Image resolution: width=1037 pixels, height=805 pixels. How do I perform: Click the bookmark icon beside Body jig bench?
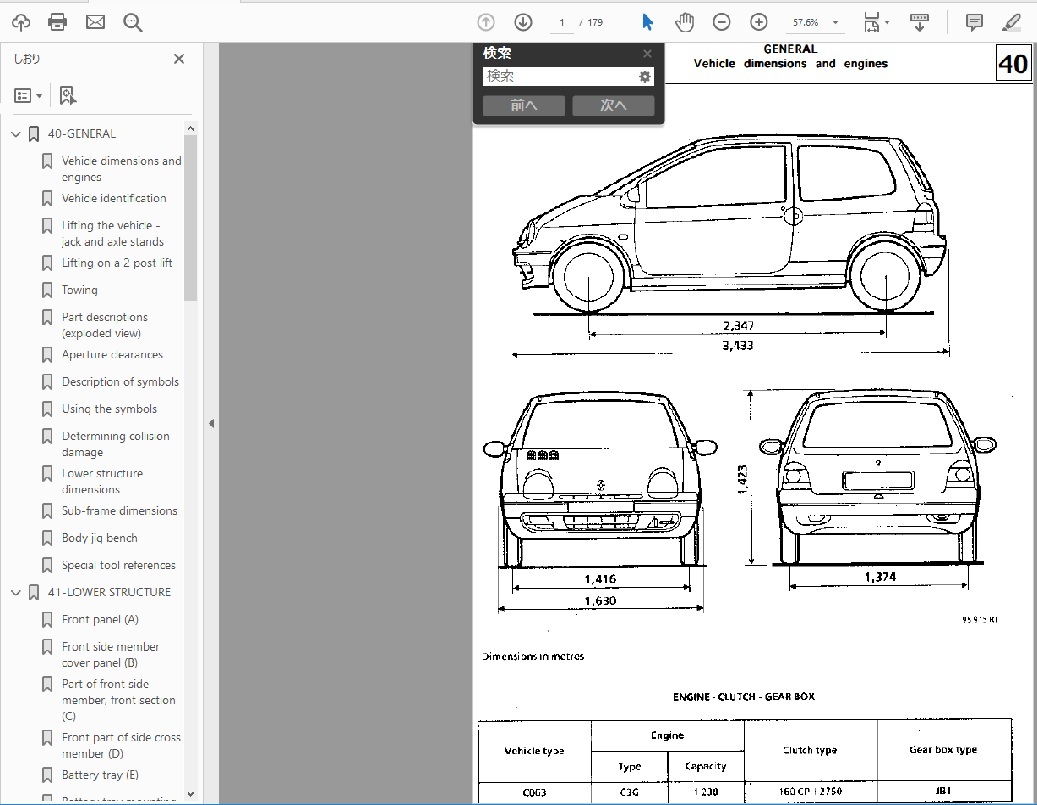tap(47, 538)
